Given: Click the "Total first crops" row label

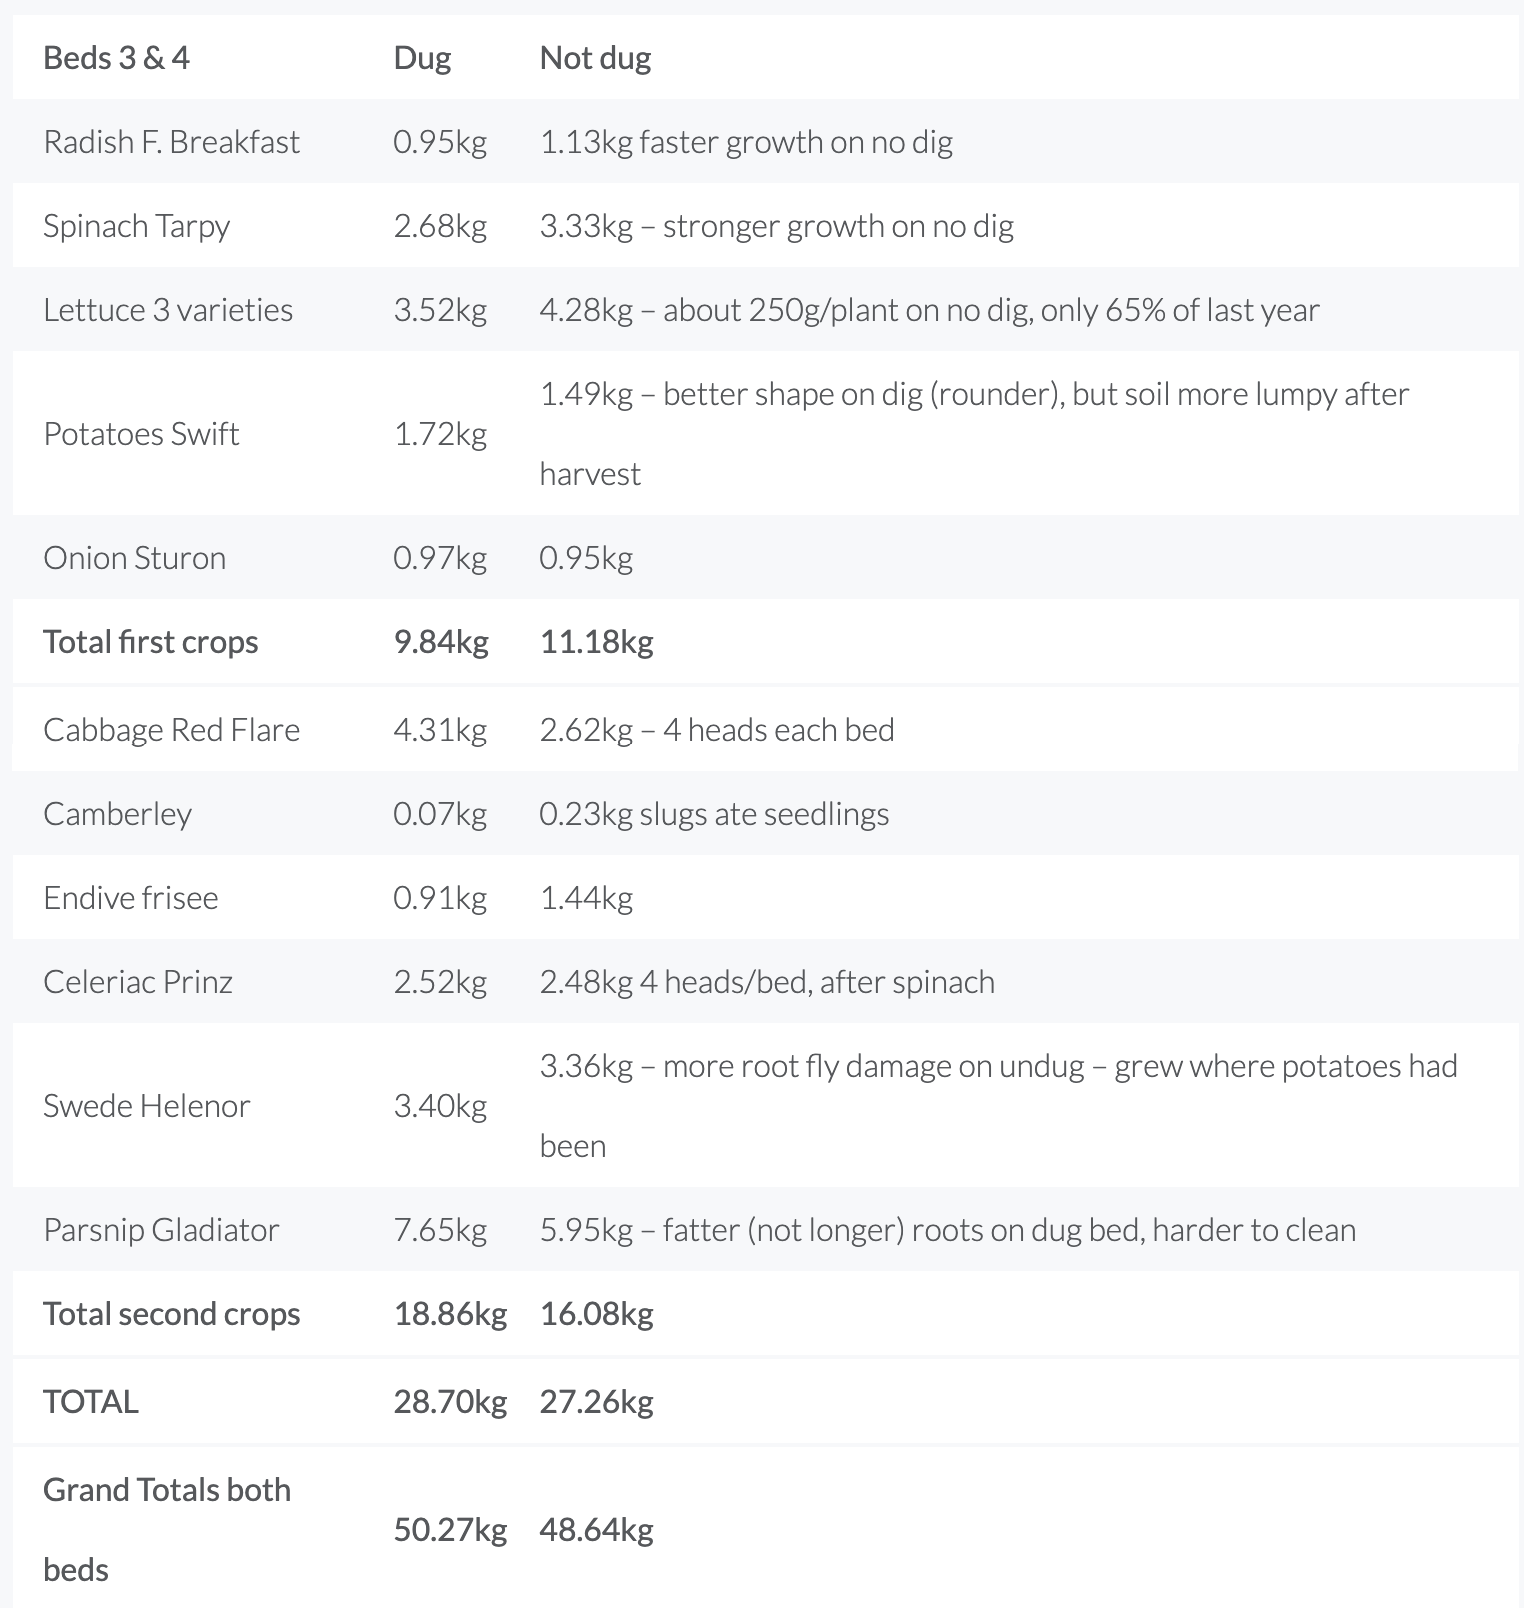Looking at the screenshot, I should pyautogui.click(x=150, y=642).
